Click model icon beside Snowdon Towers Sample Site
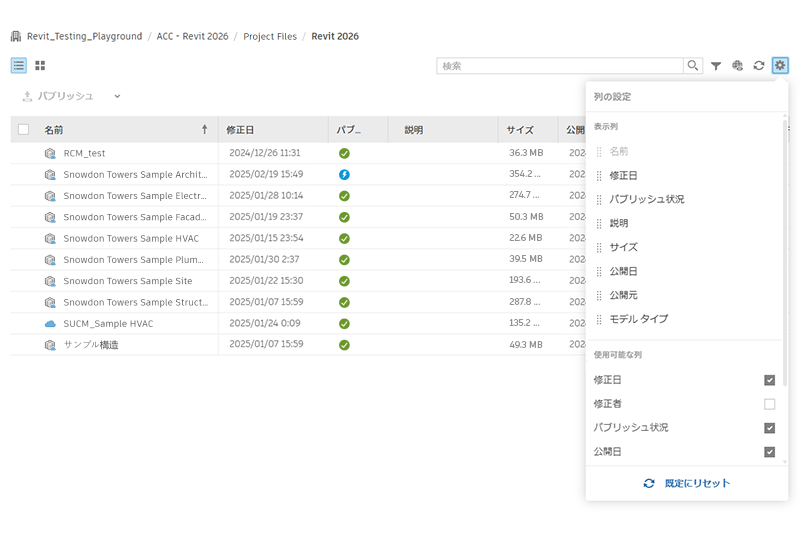This screenshot has height=547, width=800. 50,281
